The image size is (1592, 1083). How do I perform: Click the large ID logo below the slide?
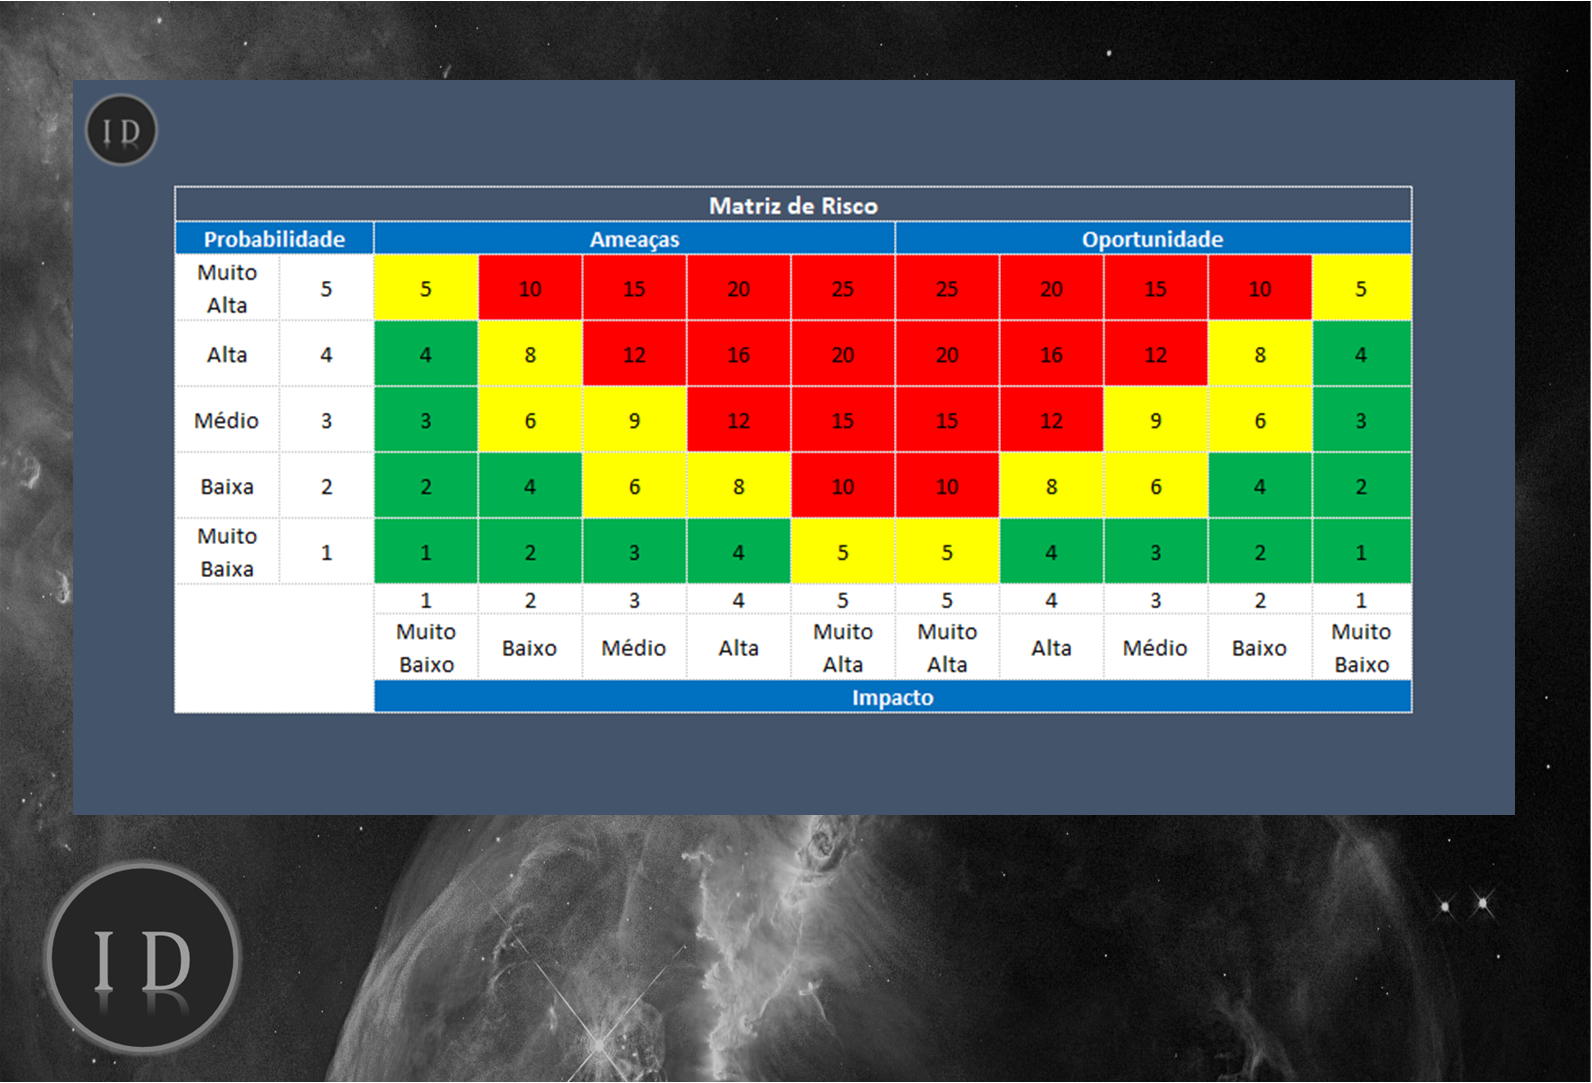(x=143, y=958)
